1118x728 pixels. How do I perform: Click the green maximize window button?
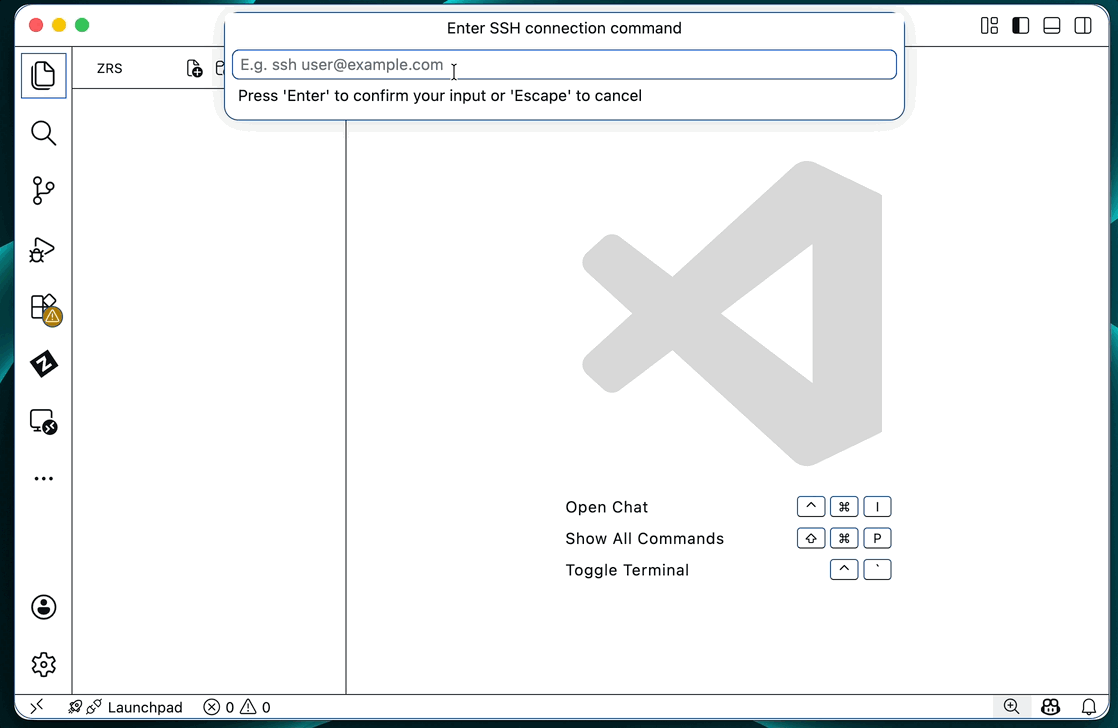(82, 26)
